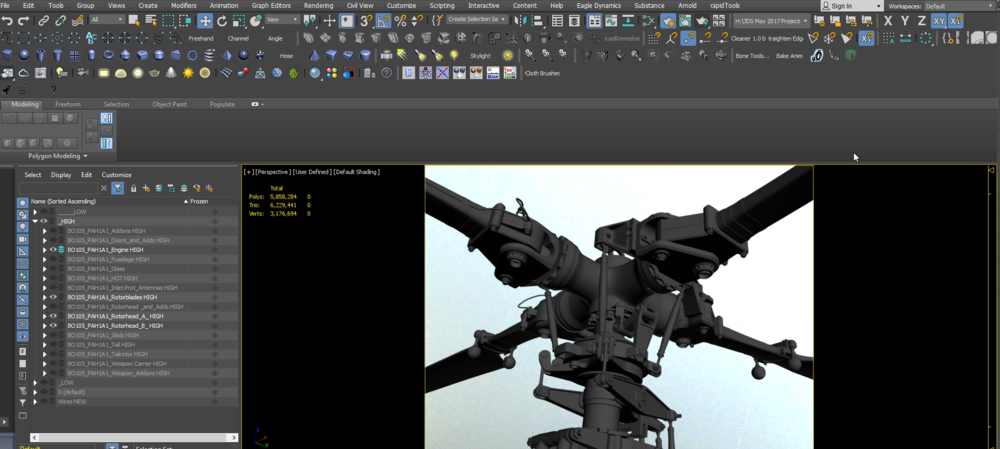Click the Link selection chain icon
1000x449 pixels.
44,21
